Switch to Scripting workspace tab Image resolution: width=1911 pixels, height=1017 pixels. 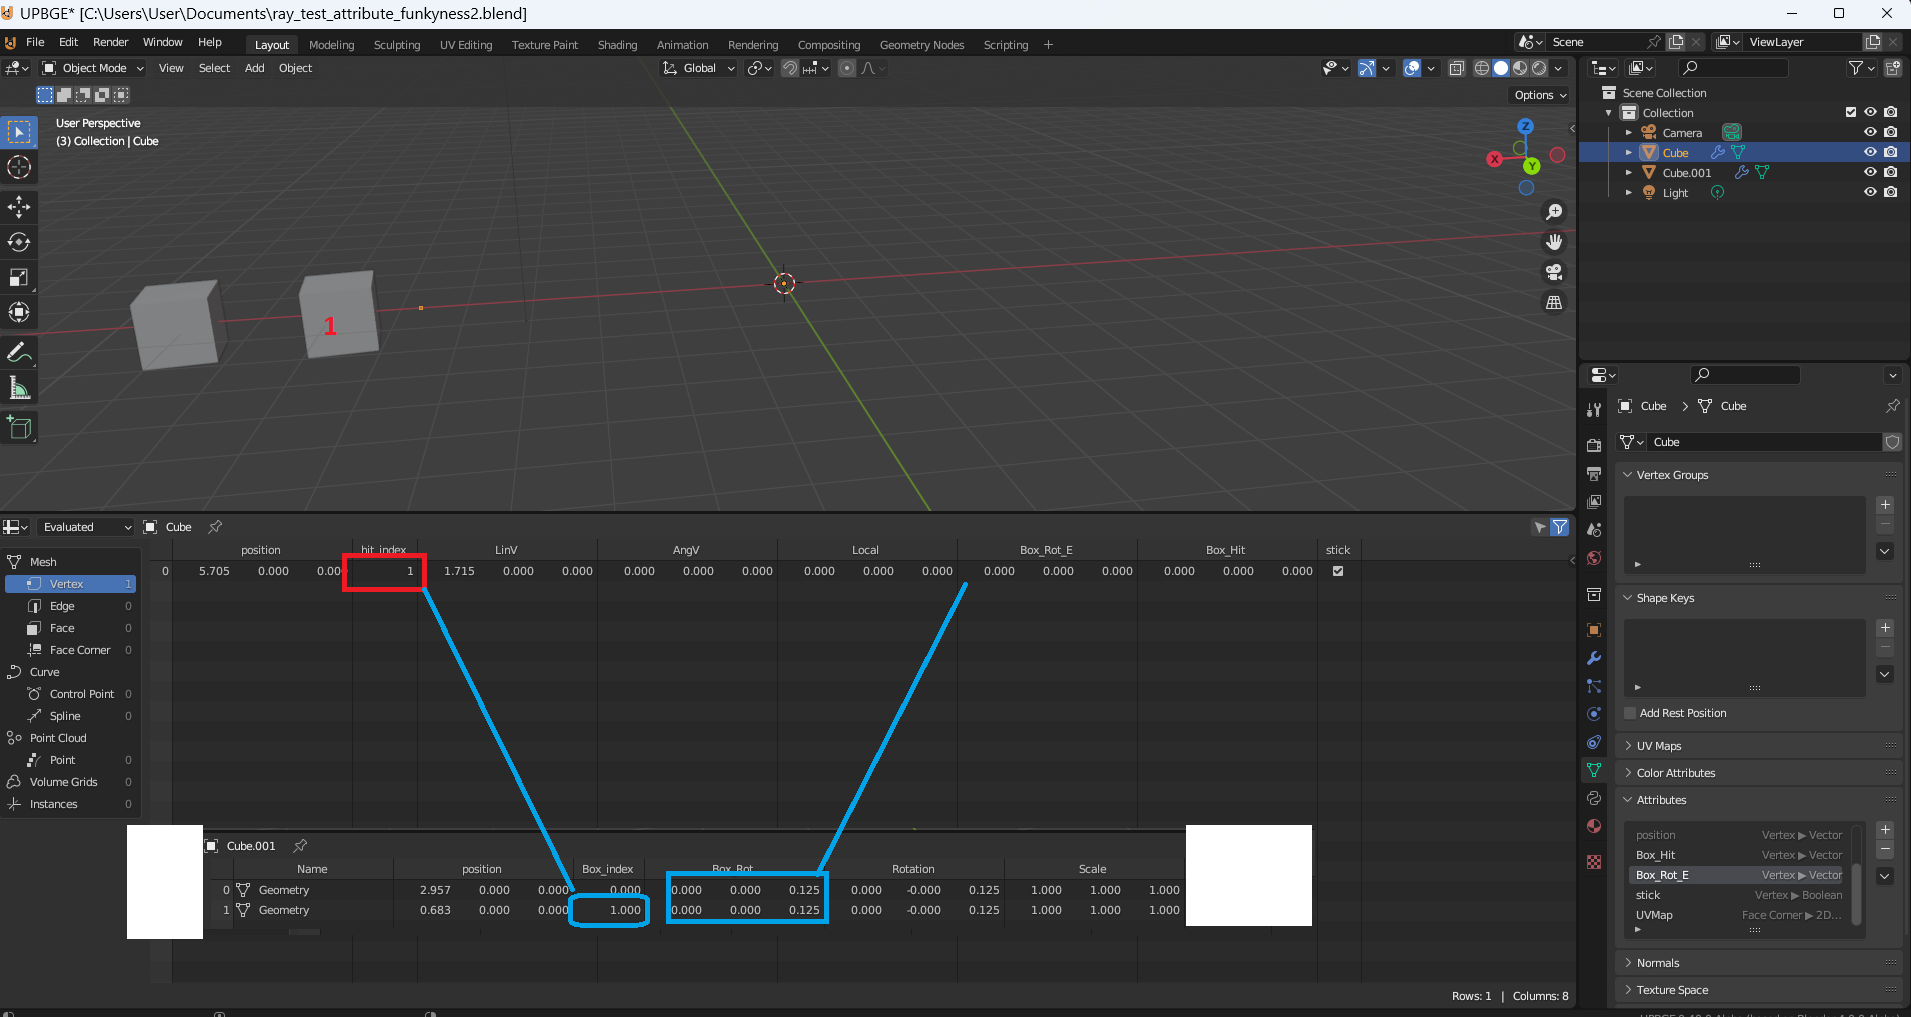pyautogui.click(x=1005, y=45)
